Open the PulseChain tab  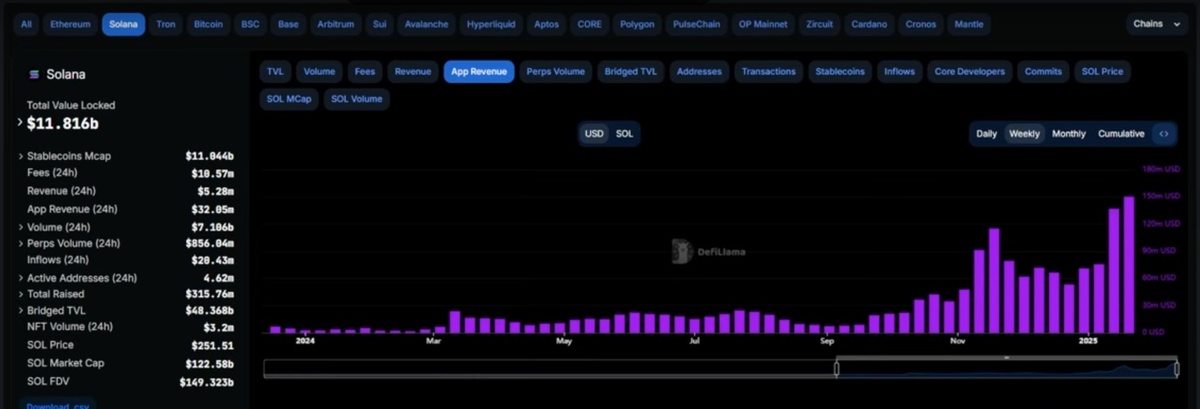(x=698, y=24)
